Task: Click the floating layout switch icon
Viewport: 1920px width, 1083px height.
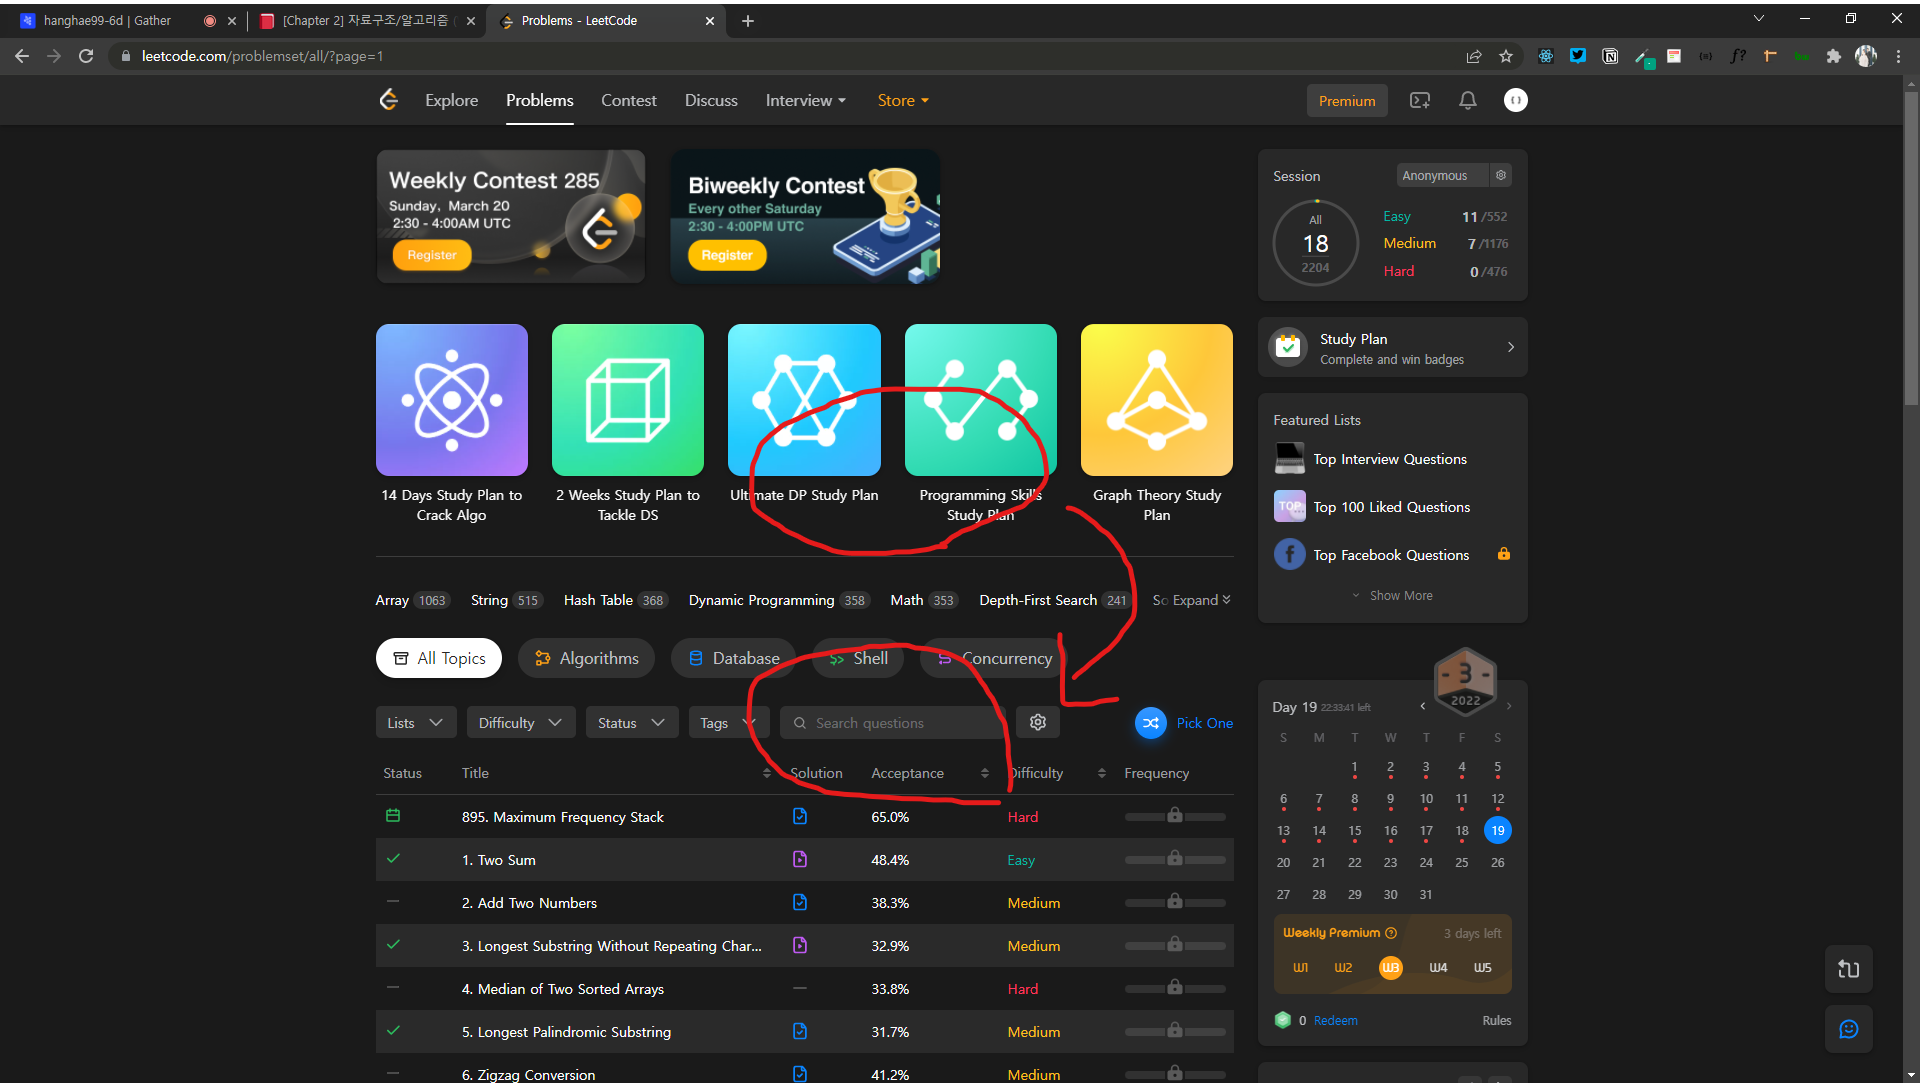Action: pyautogui.click(x=1848, y=969)
